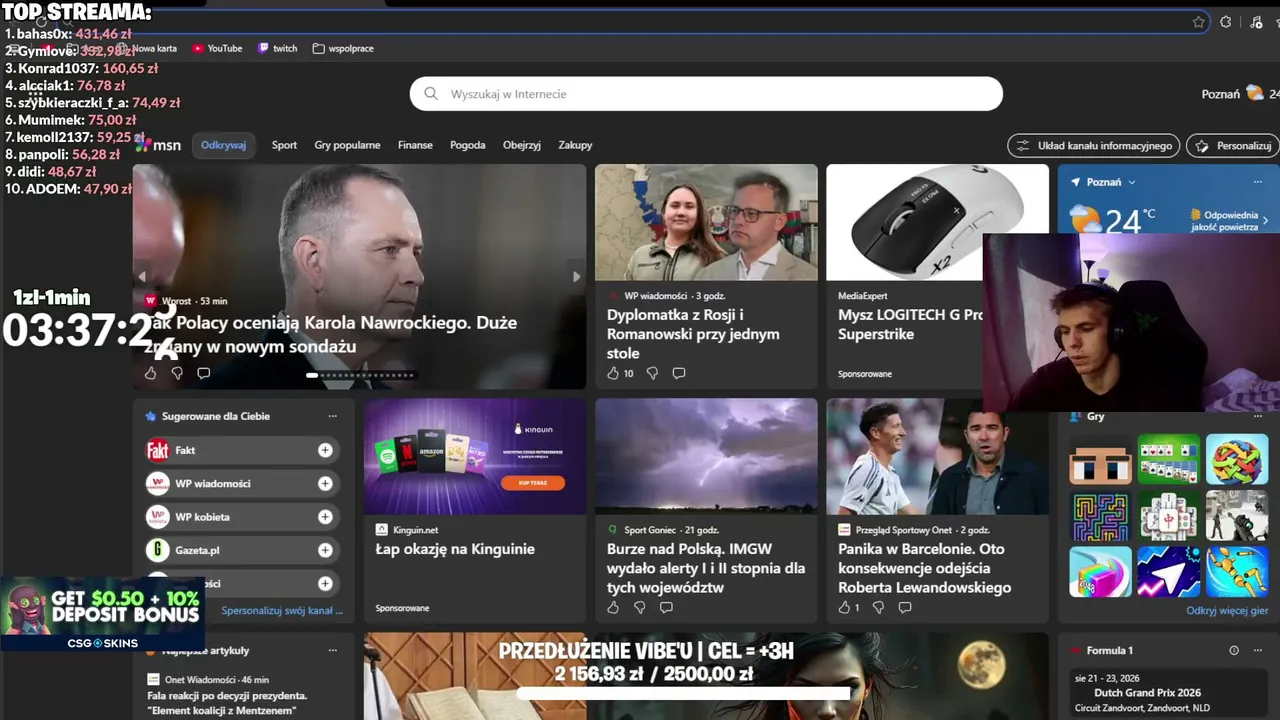Viewport: 1280px width, 720px height.
Task: Follow Gazeta.pl with plus button
Action: [325, 550]
